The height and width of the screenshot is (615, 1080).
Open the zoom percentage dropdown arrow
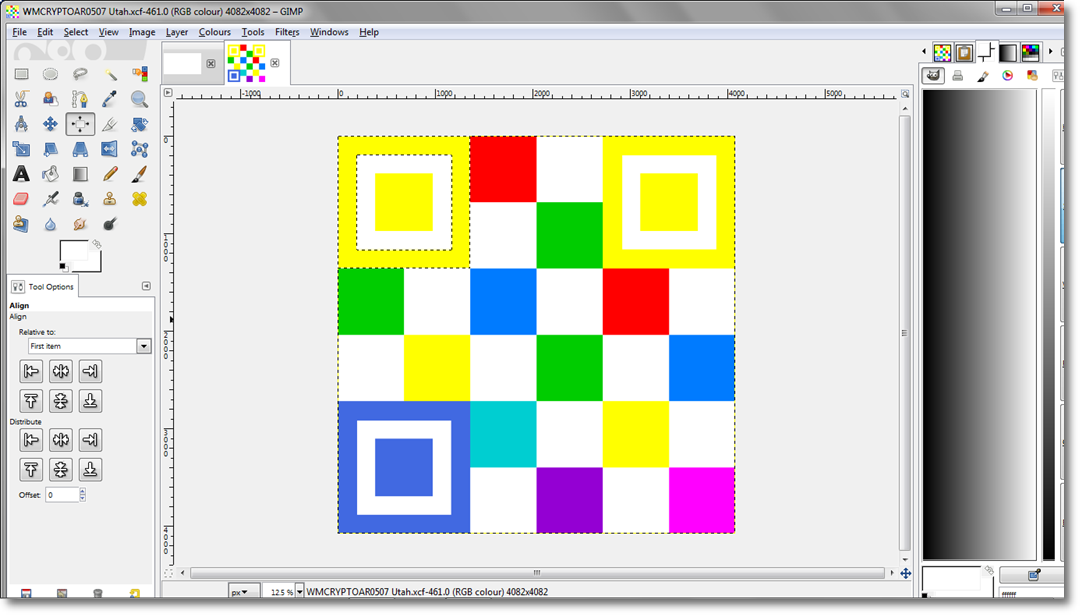(300, 592)
